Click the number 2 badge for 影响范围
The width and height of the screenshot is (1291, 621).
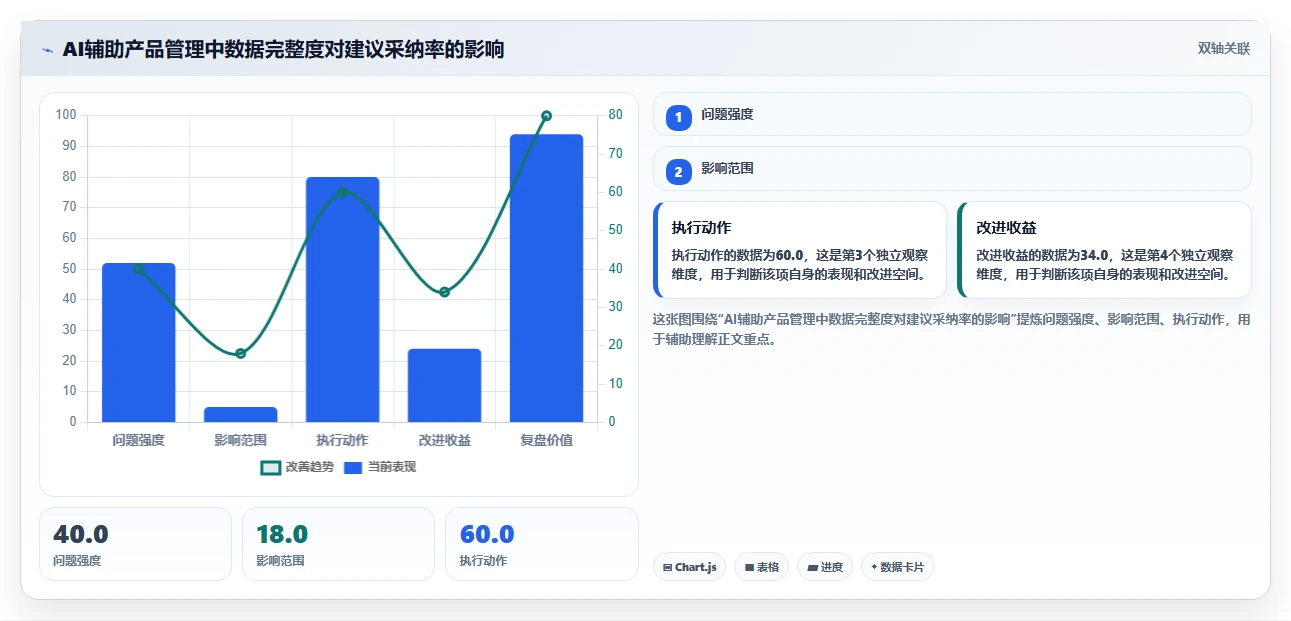(679, 172)
